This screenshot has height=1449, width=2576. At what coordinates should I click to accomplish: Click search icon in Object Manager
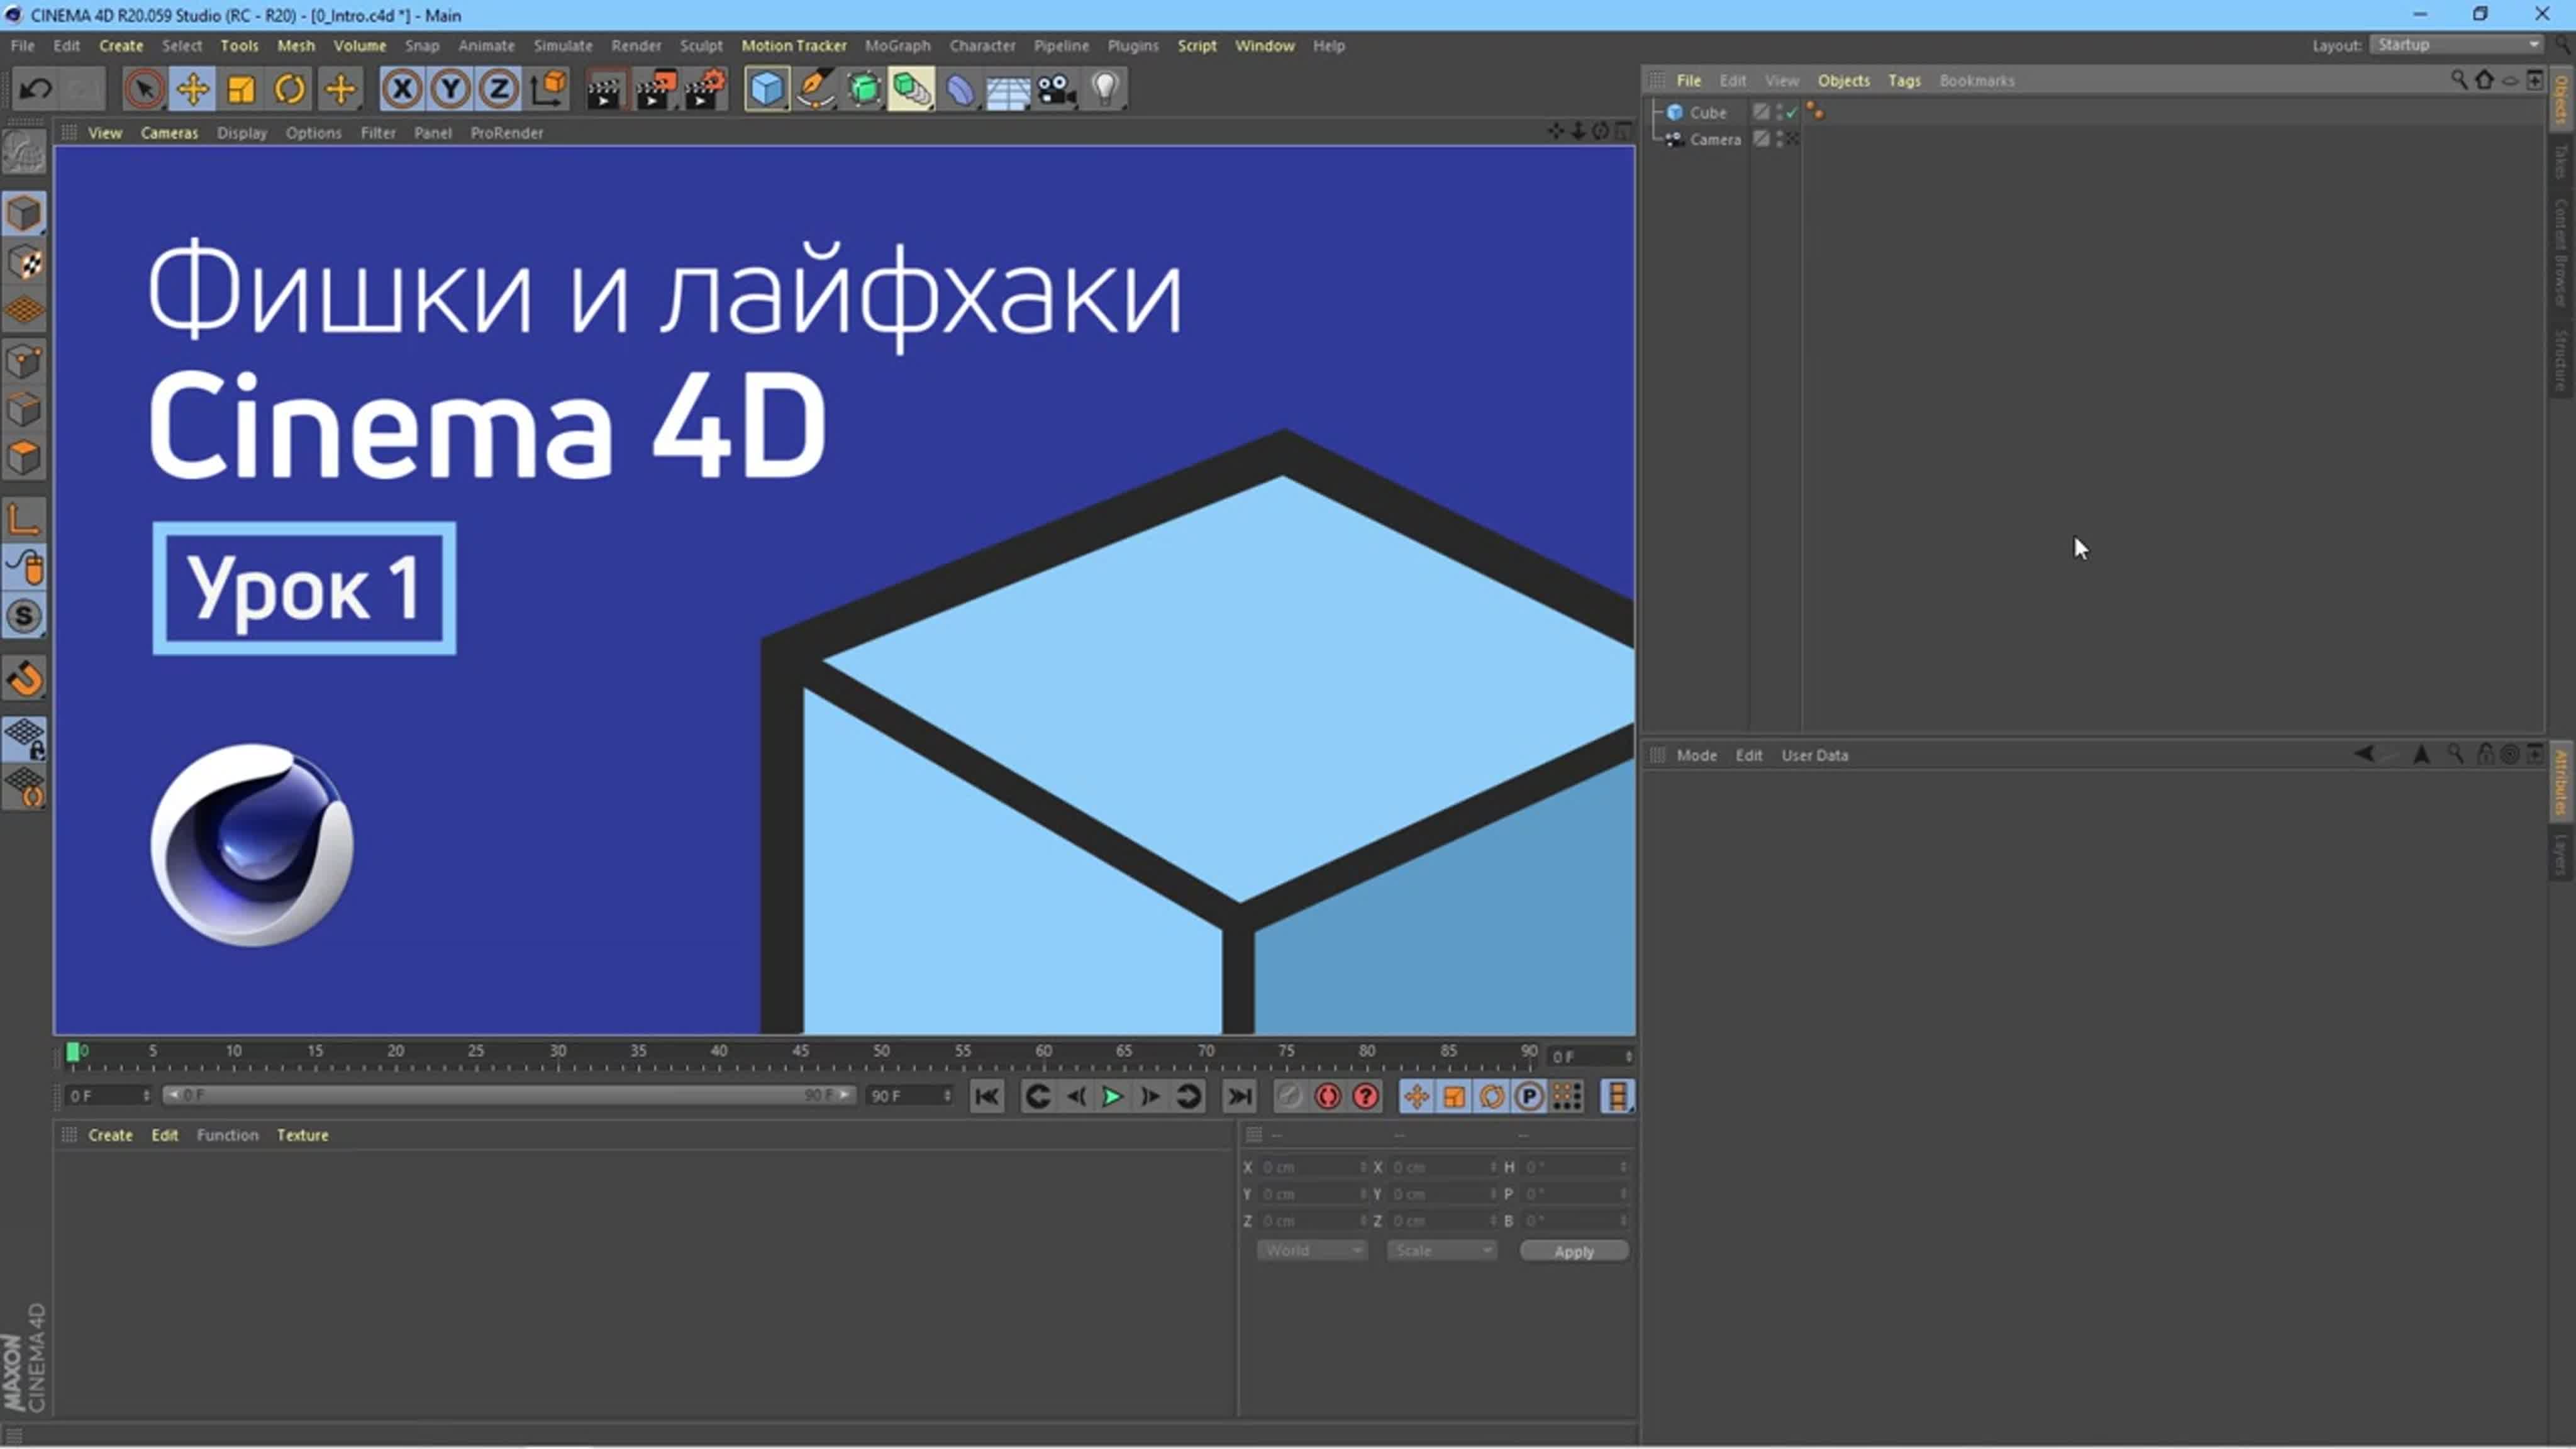pyautogui.click(x=2459, y=80)
